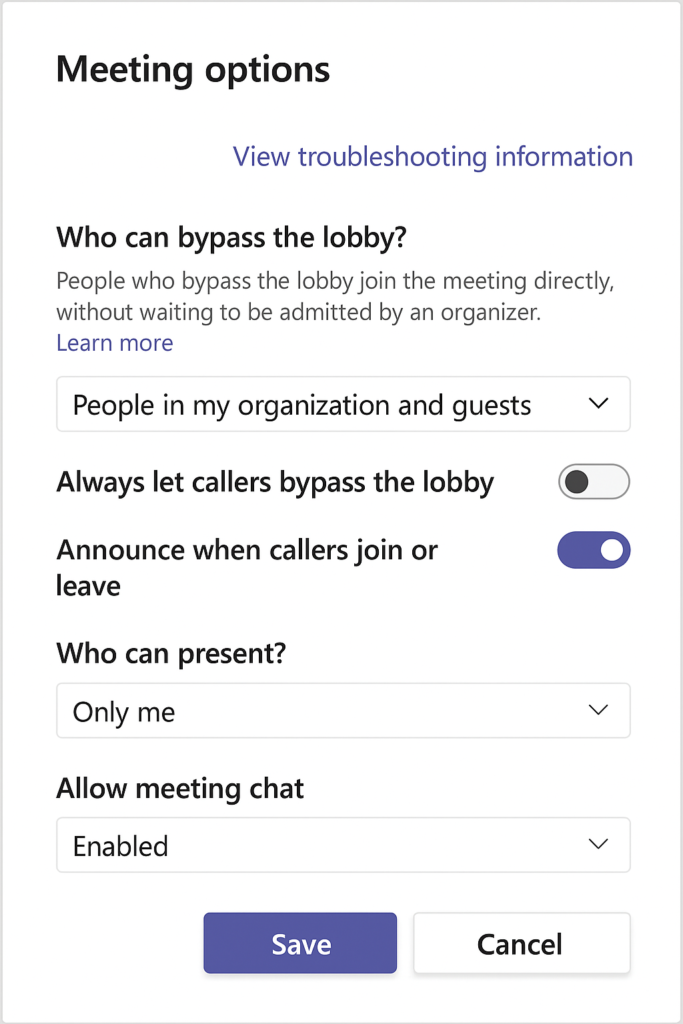Expand the Enabled meeting chat dropdown
Screen dimensions: 683x1024
pyautogui.click(x=343, y=844)
